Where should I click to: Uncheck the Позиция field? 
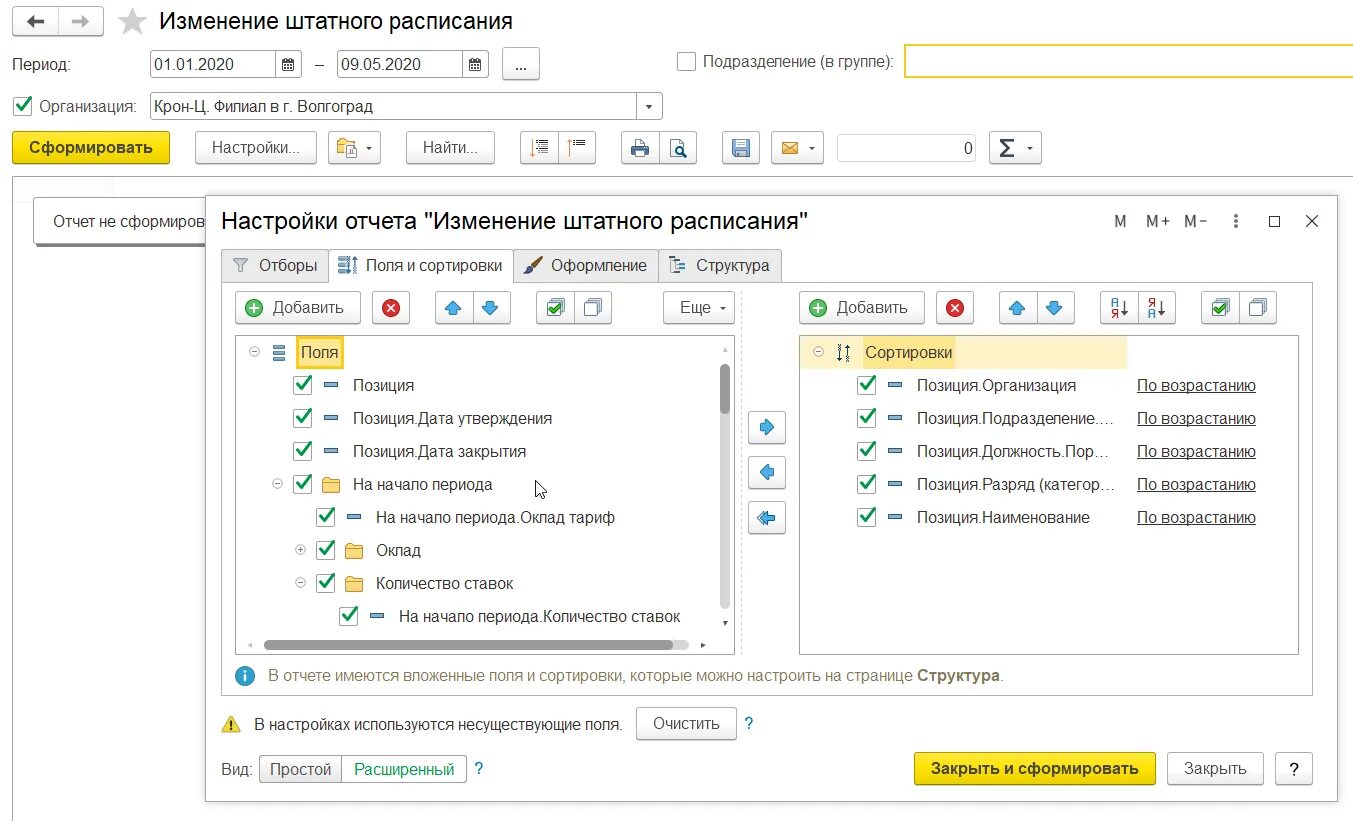[303, 385]
